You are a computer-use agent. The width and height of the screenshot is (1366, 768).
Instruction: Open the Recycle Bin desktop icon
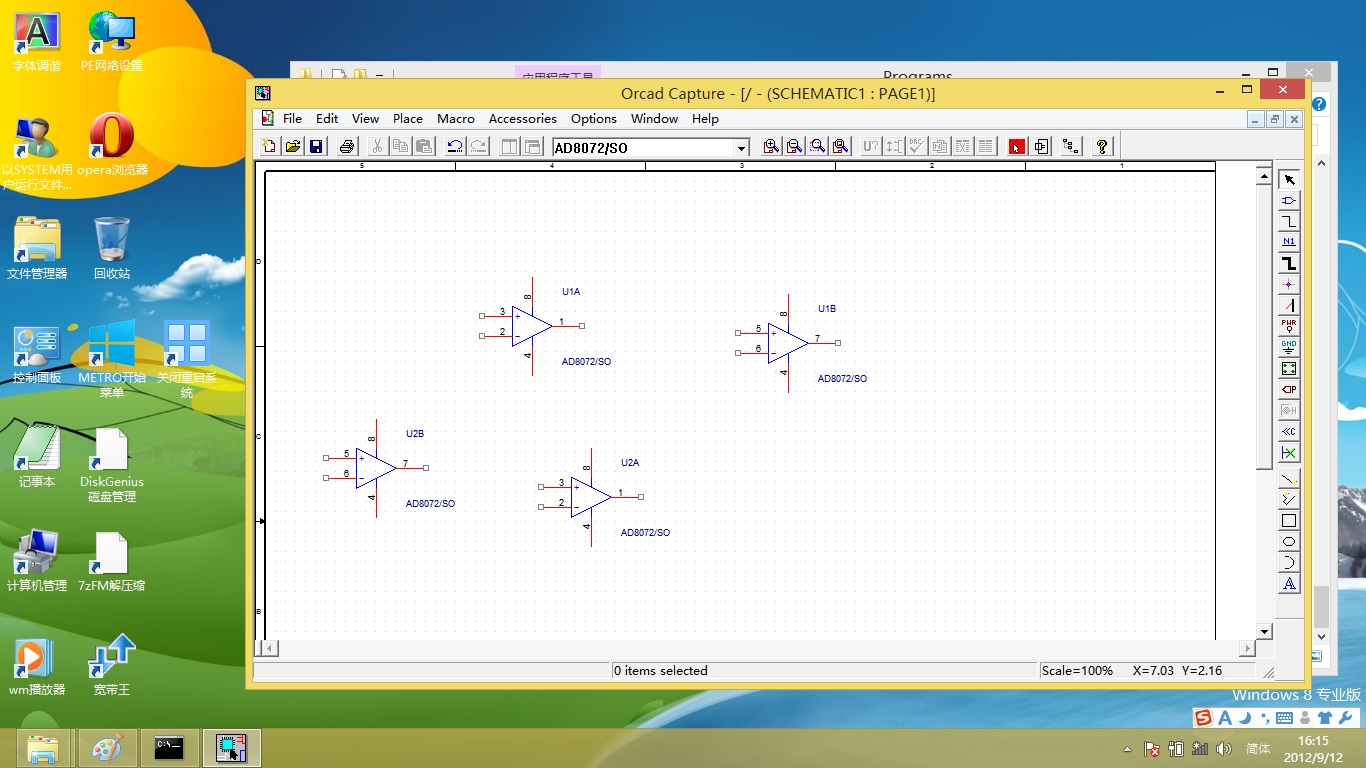(112, 248)
